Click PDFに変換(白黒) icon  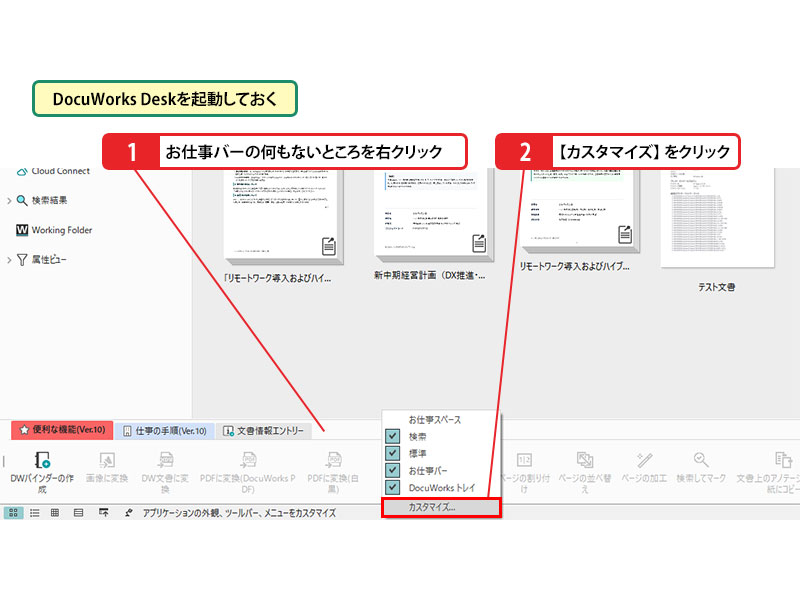pos(333,460)
